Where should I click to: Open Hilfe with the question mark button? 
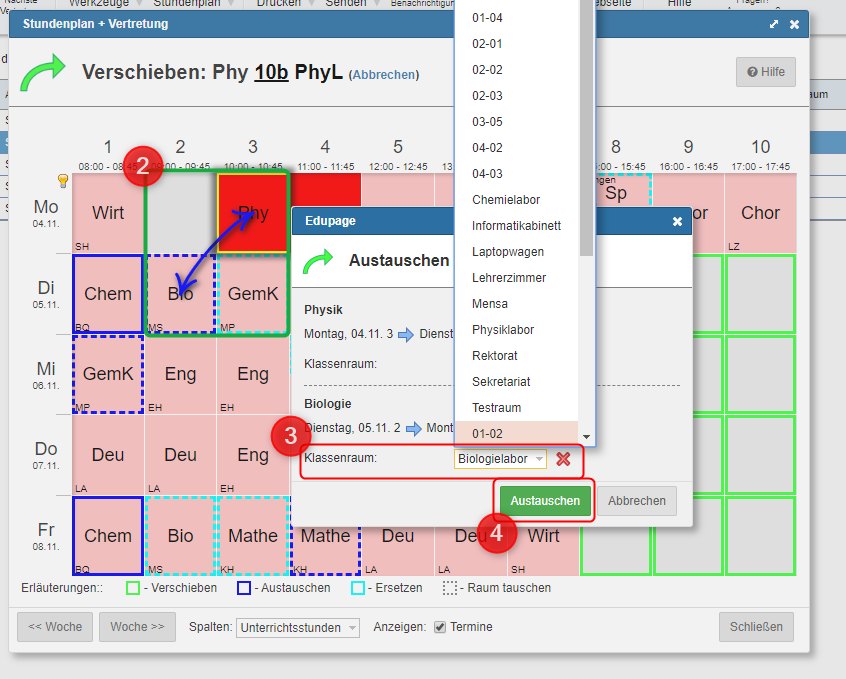click(766, 72)
